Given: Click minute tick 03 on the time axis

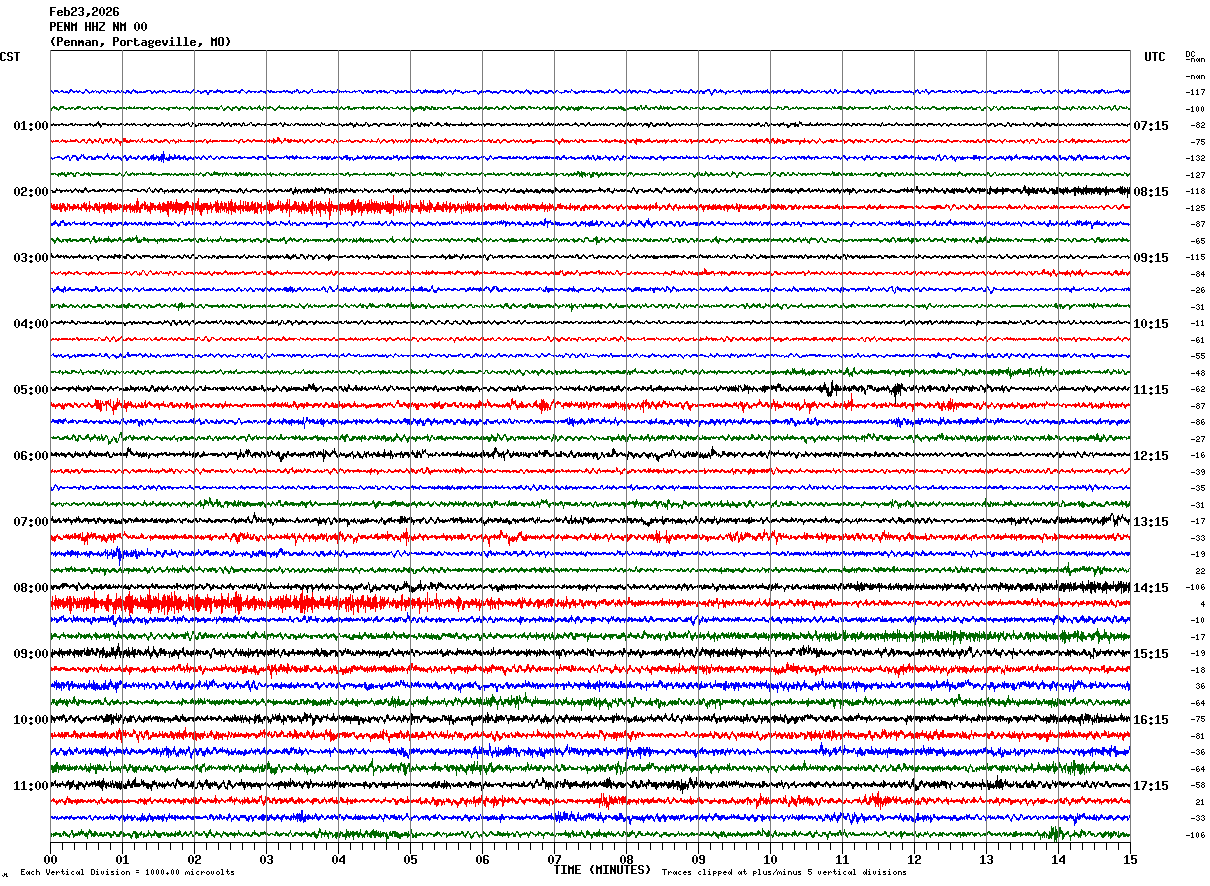Looking at the screenshot, I should click(266, 859).
